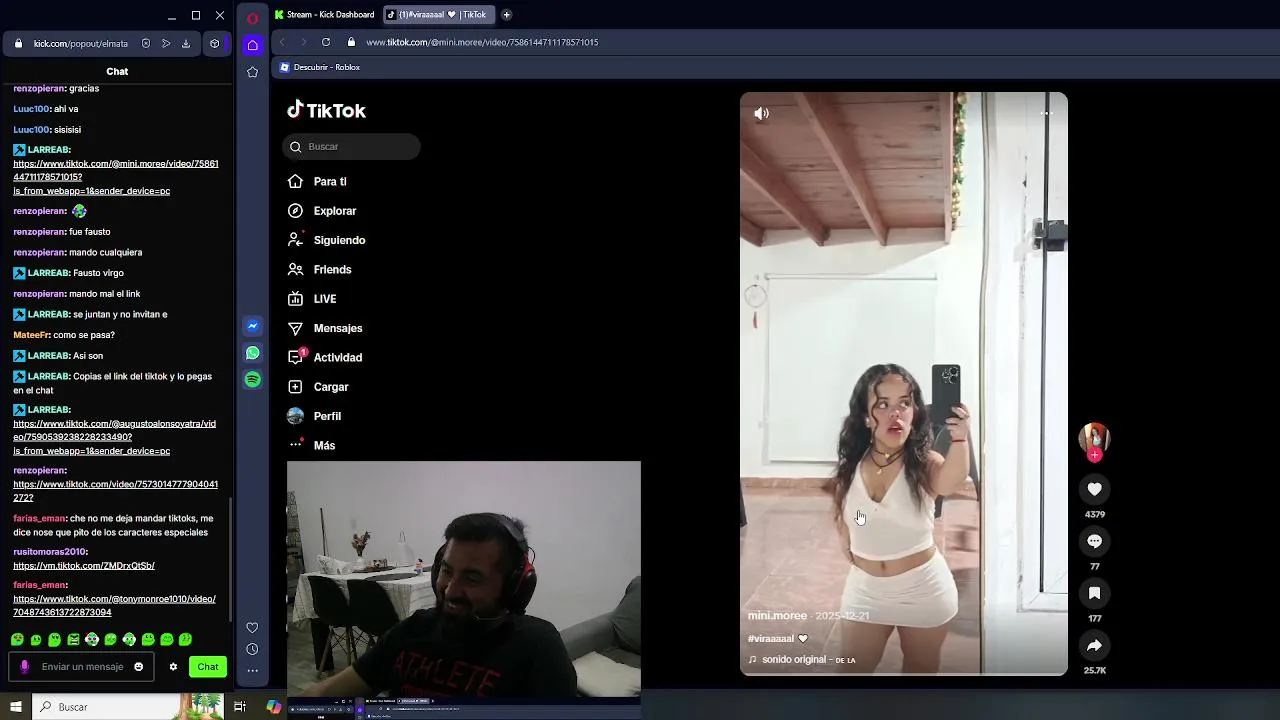Mute the TikTok video sound
Screen dimensions: 1280x720
pos(761,114)
